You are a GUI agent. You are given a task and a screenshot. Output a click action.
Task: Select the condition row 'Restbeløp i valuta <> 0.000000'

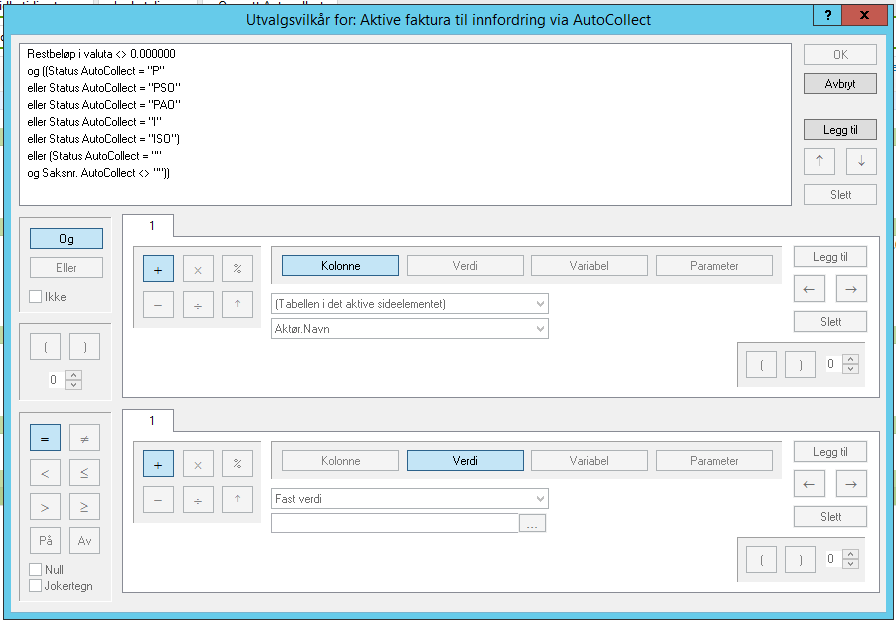pyautogui.click(x=101, y=54)
